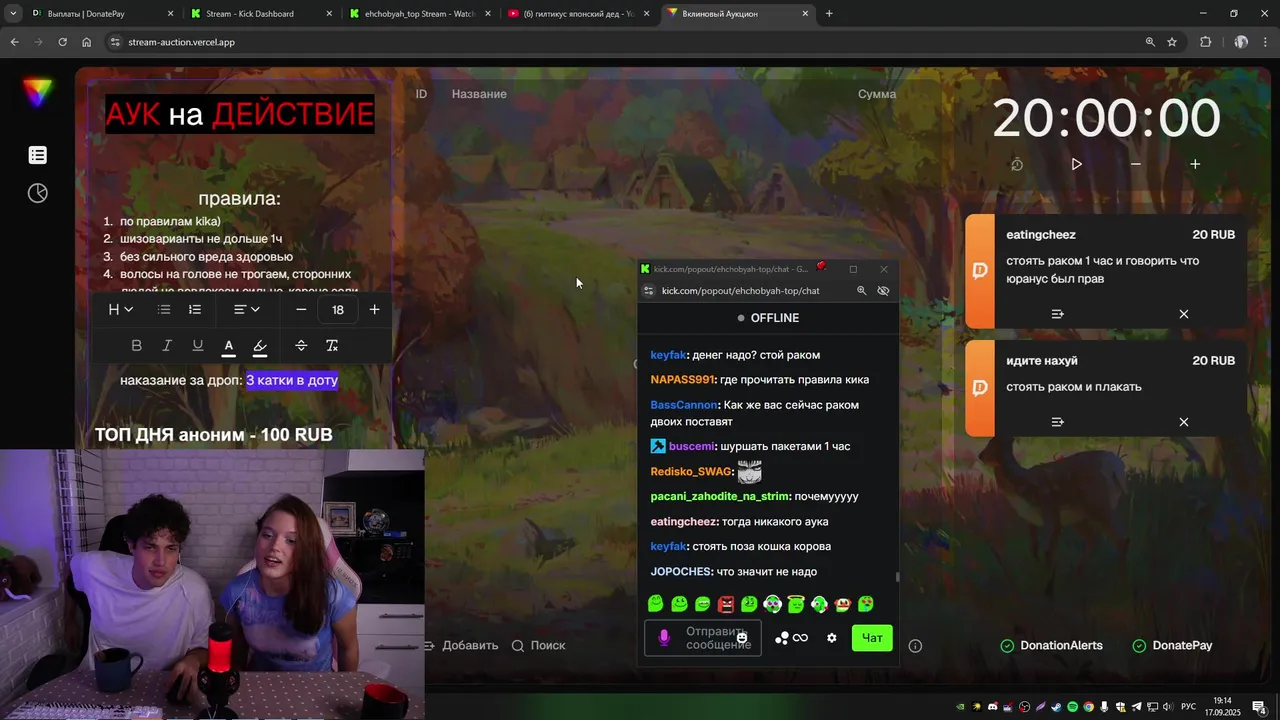Apply numbered list formatting
This screenshot has height=720, width=1280.
pos(195,310)
